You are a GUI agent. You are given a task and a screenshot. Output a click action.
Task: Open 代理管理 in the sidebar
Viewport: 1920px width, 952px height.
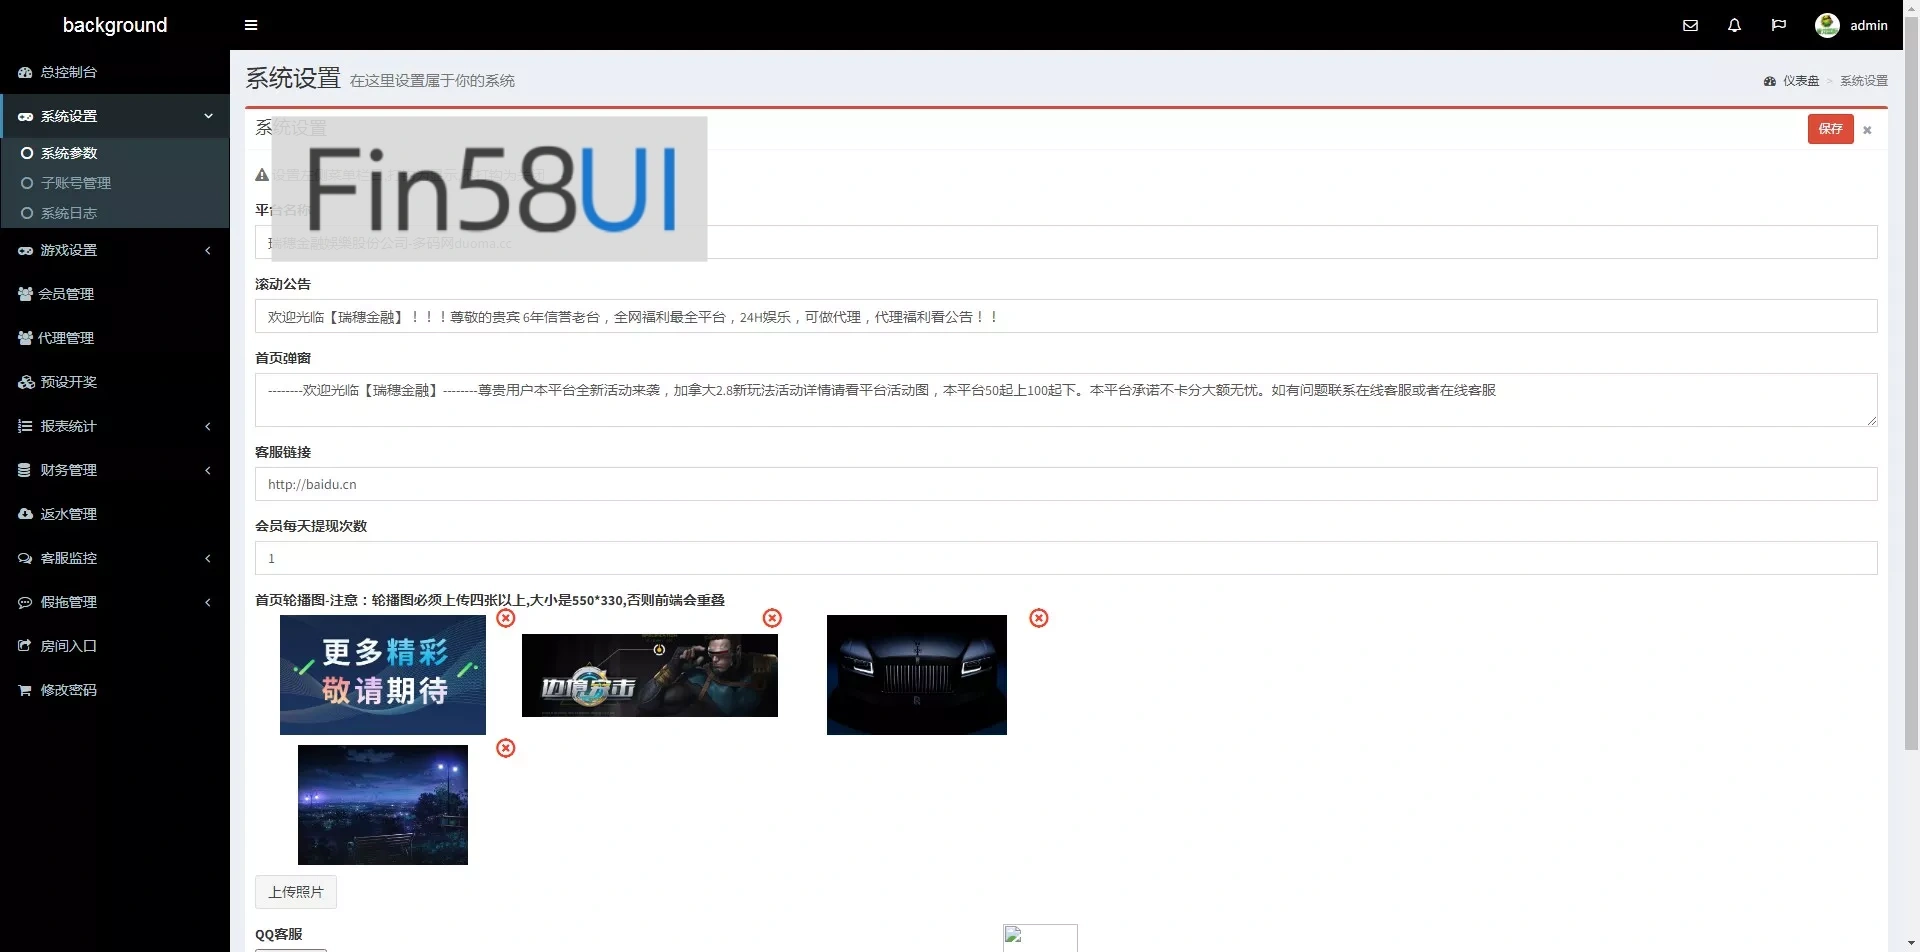(x=66, y=337)
